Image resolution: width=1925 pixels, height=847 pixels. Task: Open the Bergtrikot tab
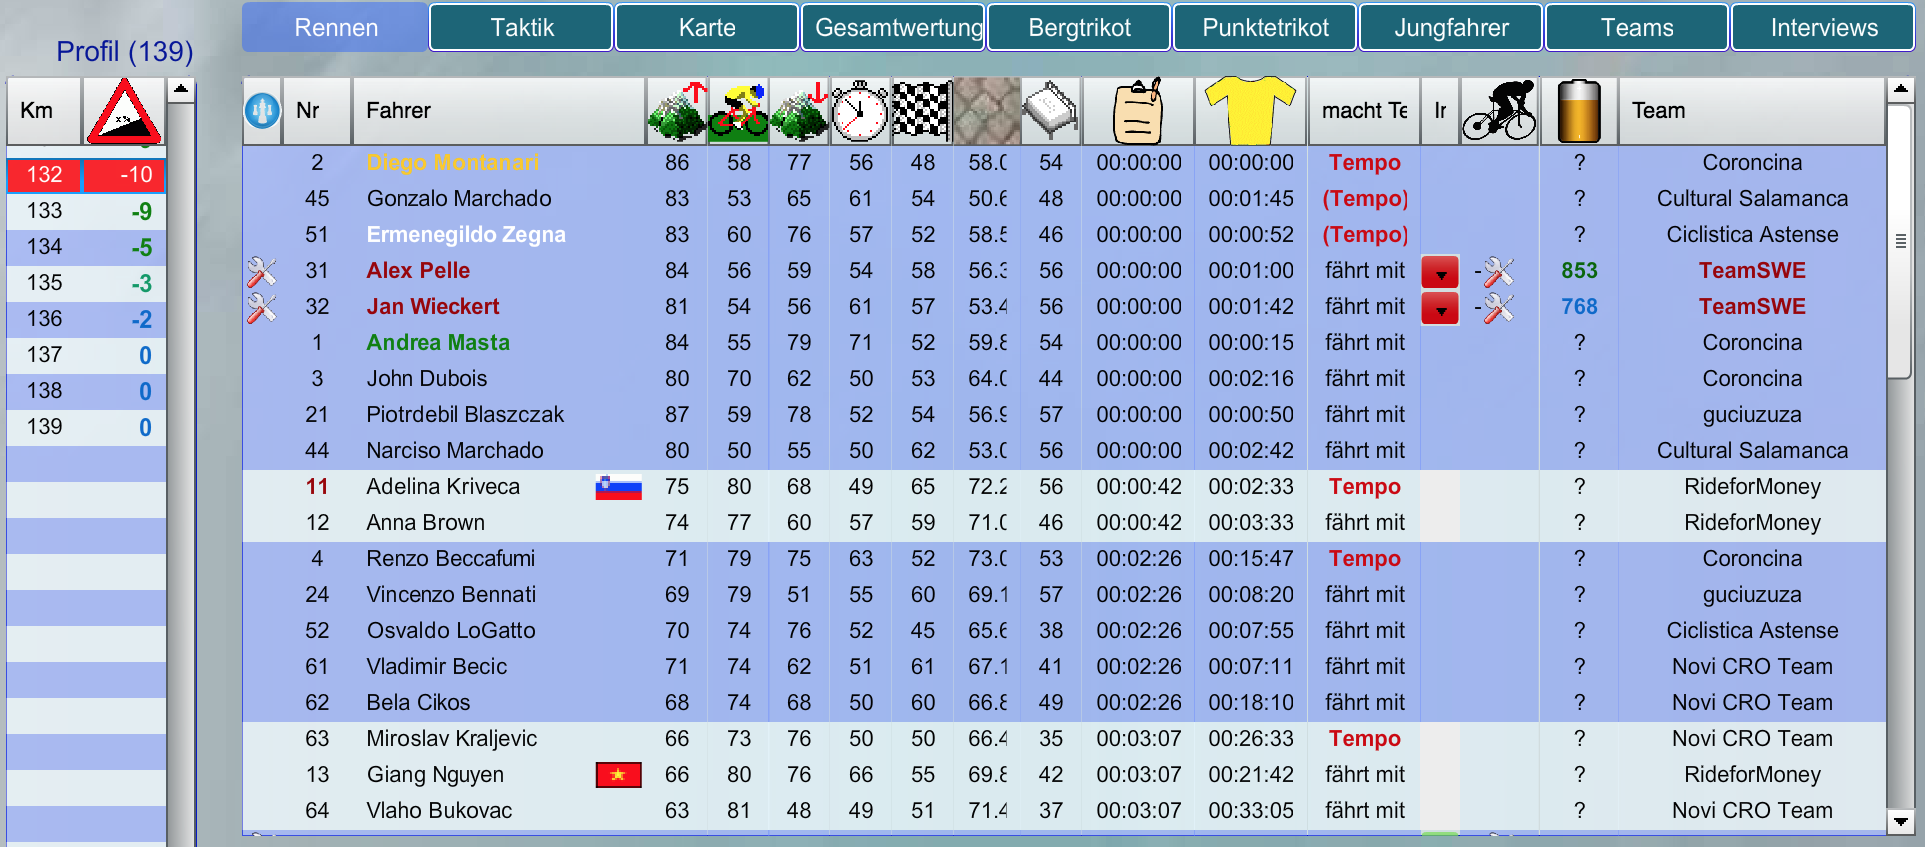(1079, 28)
